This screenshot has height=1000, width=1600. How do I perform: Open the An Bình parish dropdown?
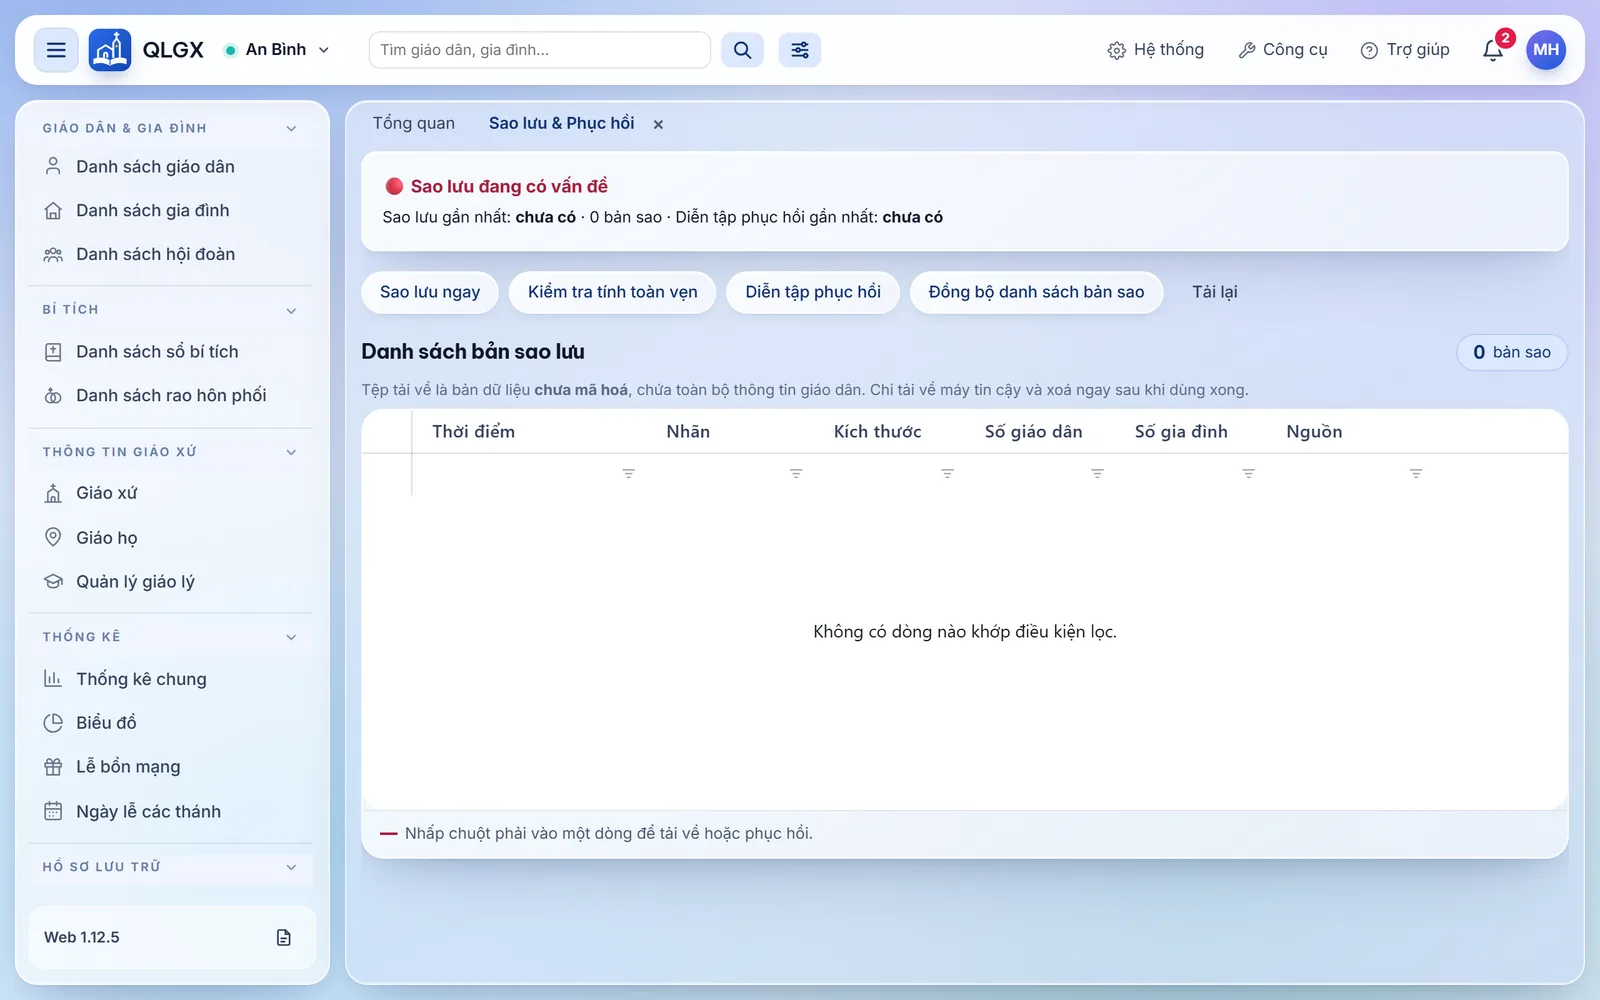pyautogui.click(x=277, y=50)
